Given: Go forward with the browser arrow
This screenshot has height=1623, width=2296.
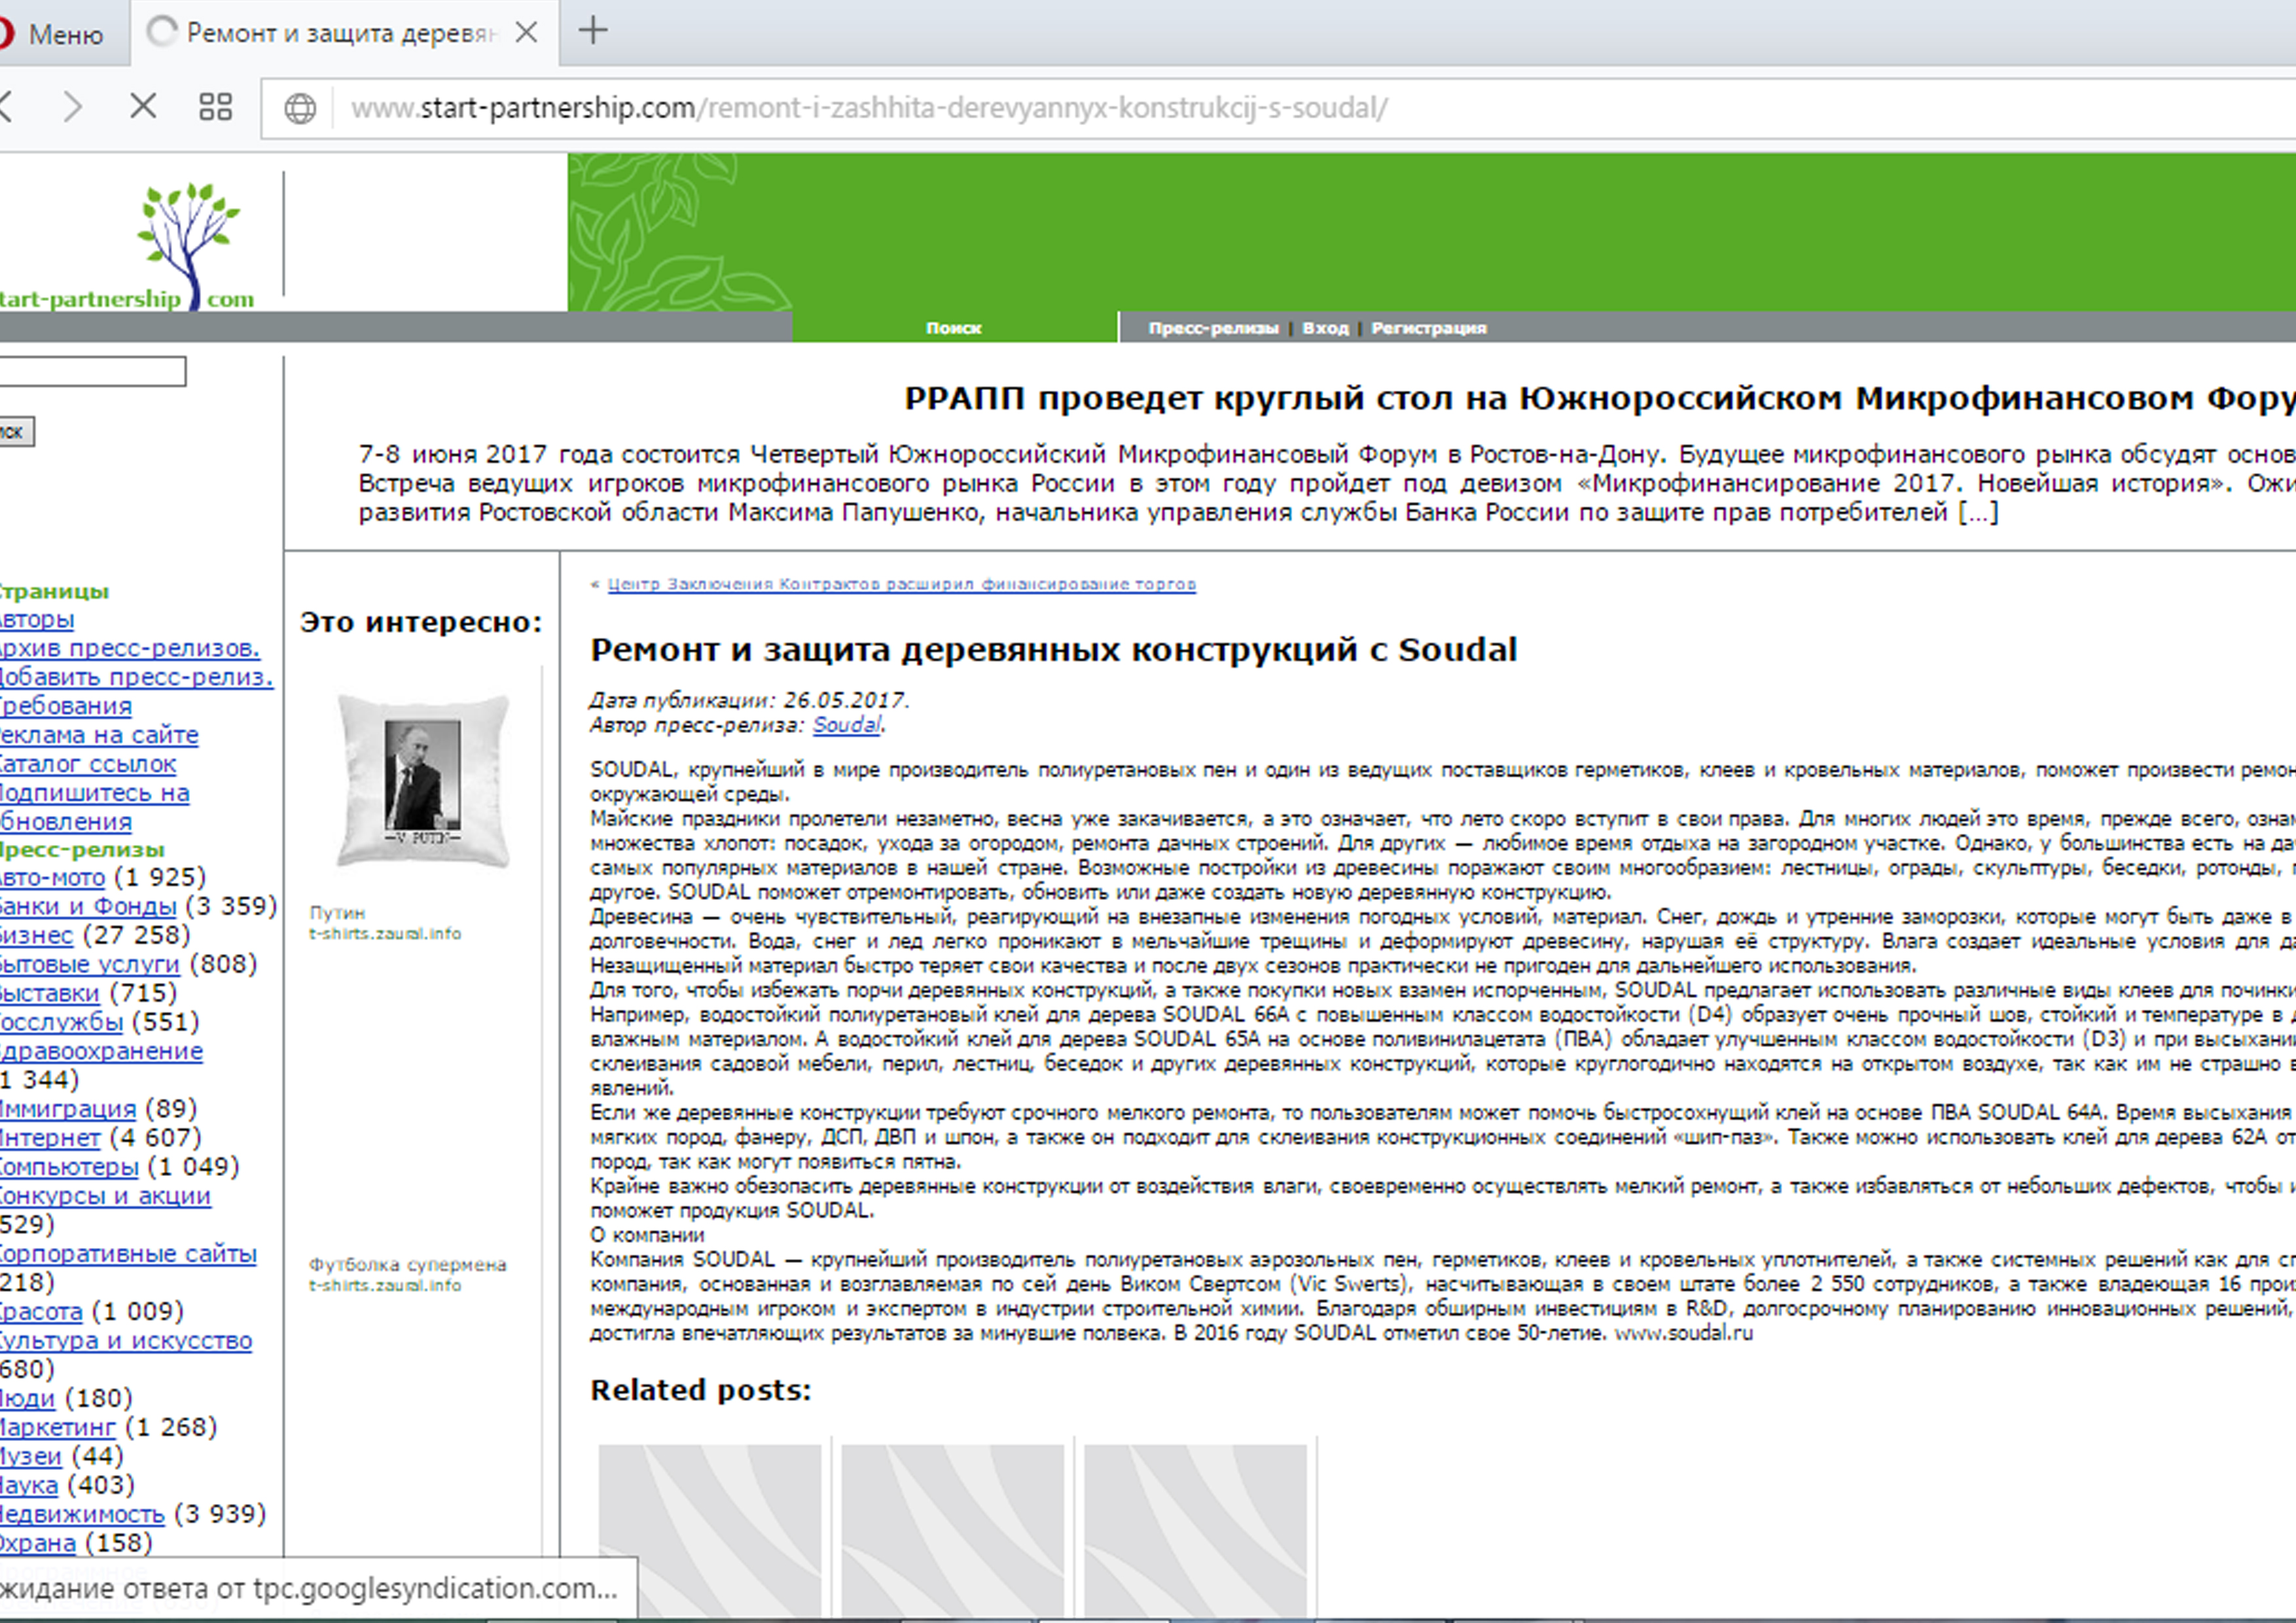Looking at the screenshot, I should point(73,107).
